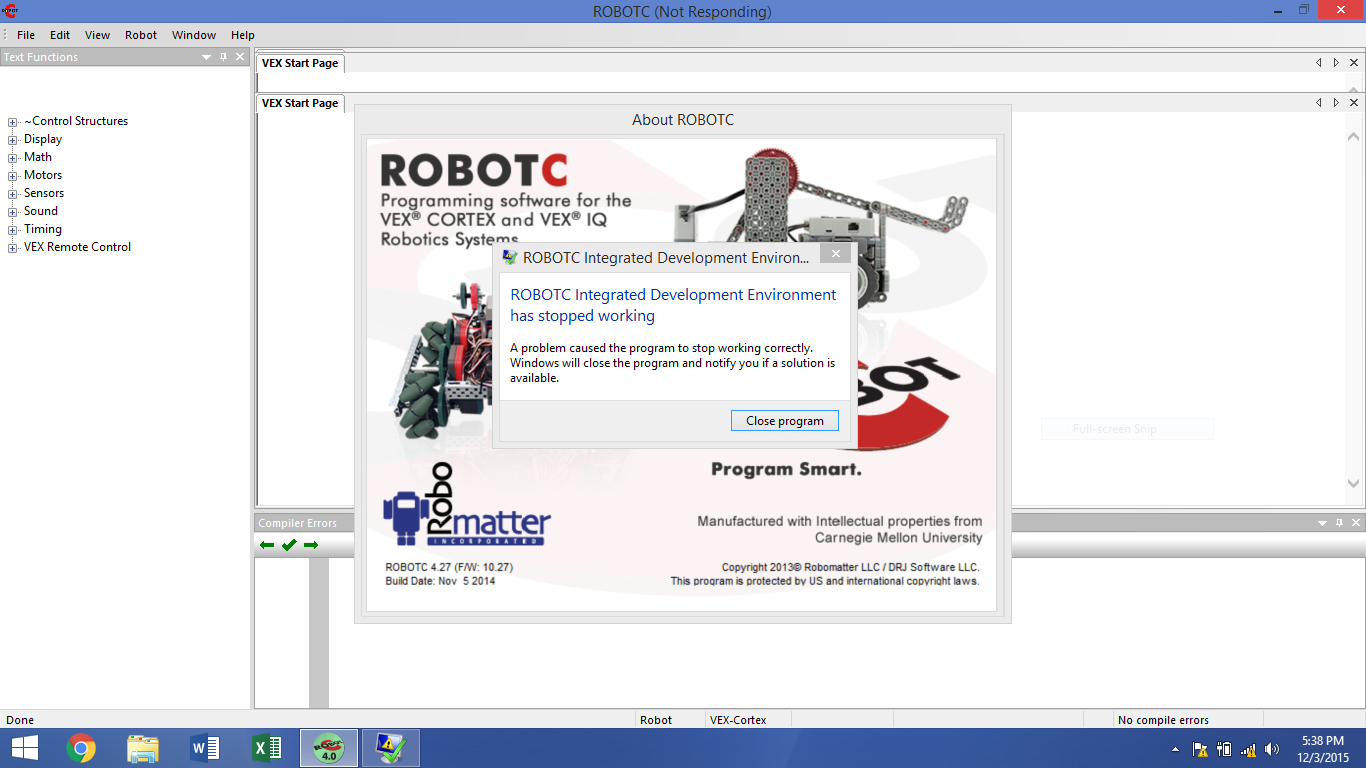Click the green checkmark in Compiler Errors
1366x768 pixels.
(x=289, y=545)
